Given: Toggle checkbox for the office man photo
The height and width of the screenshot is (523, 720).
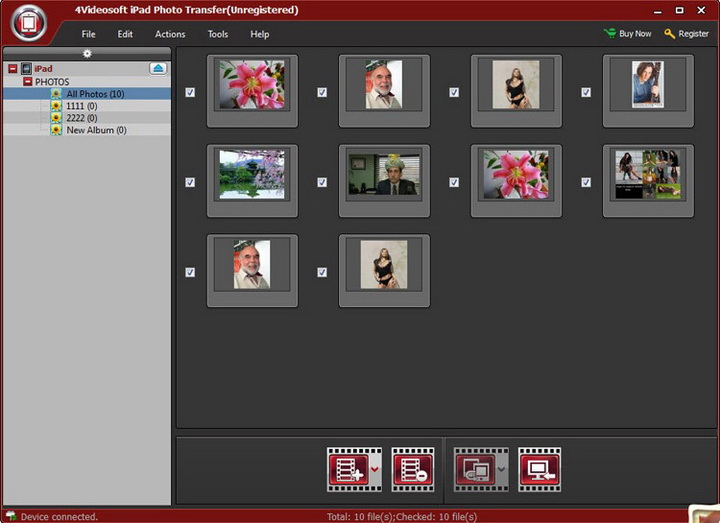Looking at the screenshot, I should 322,183.
